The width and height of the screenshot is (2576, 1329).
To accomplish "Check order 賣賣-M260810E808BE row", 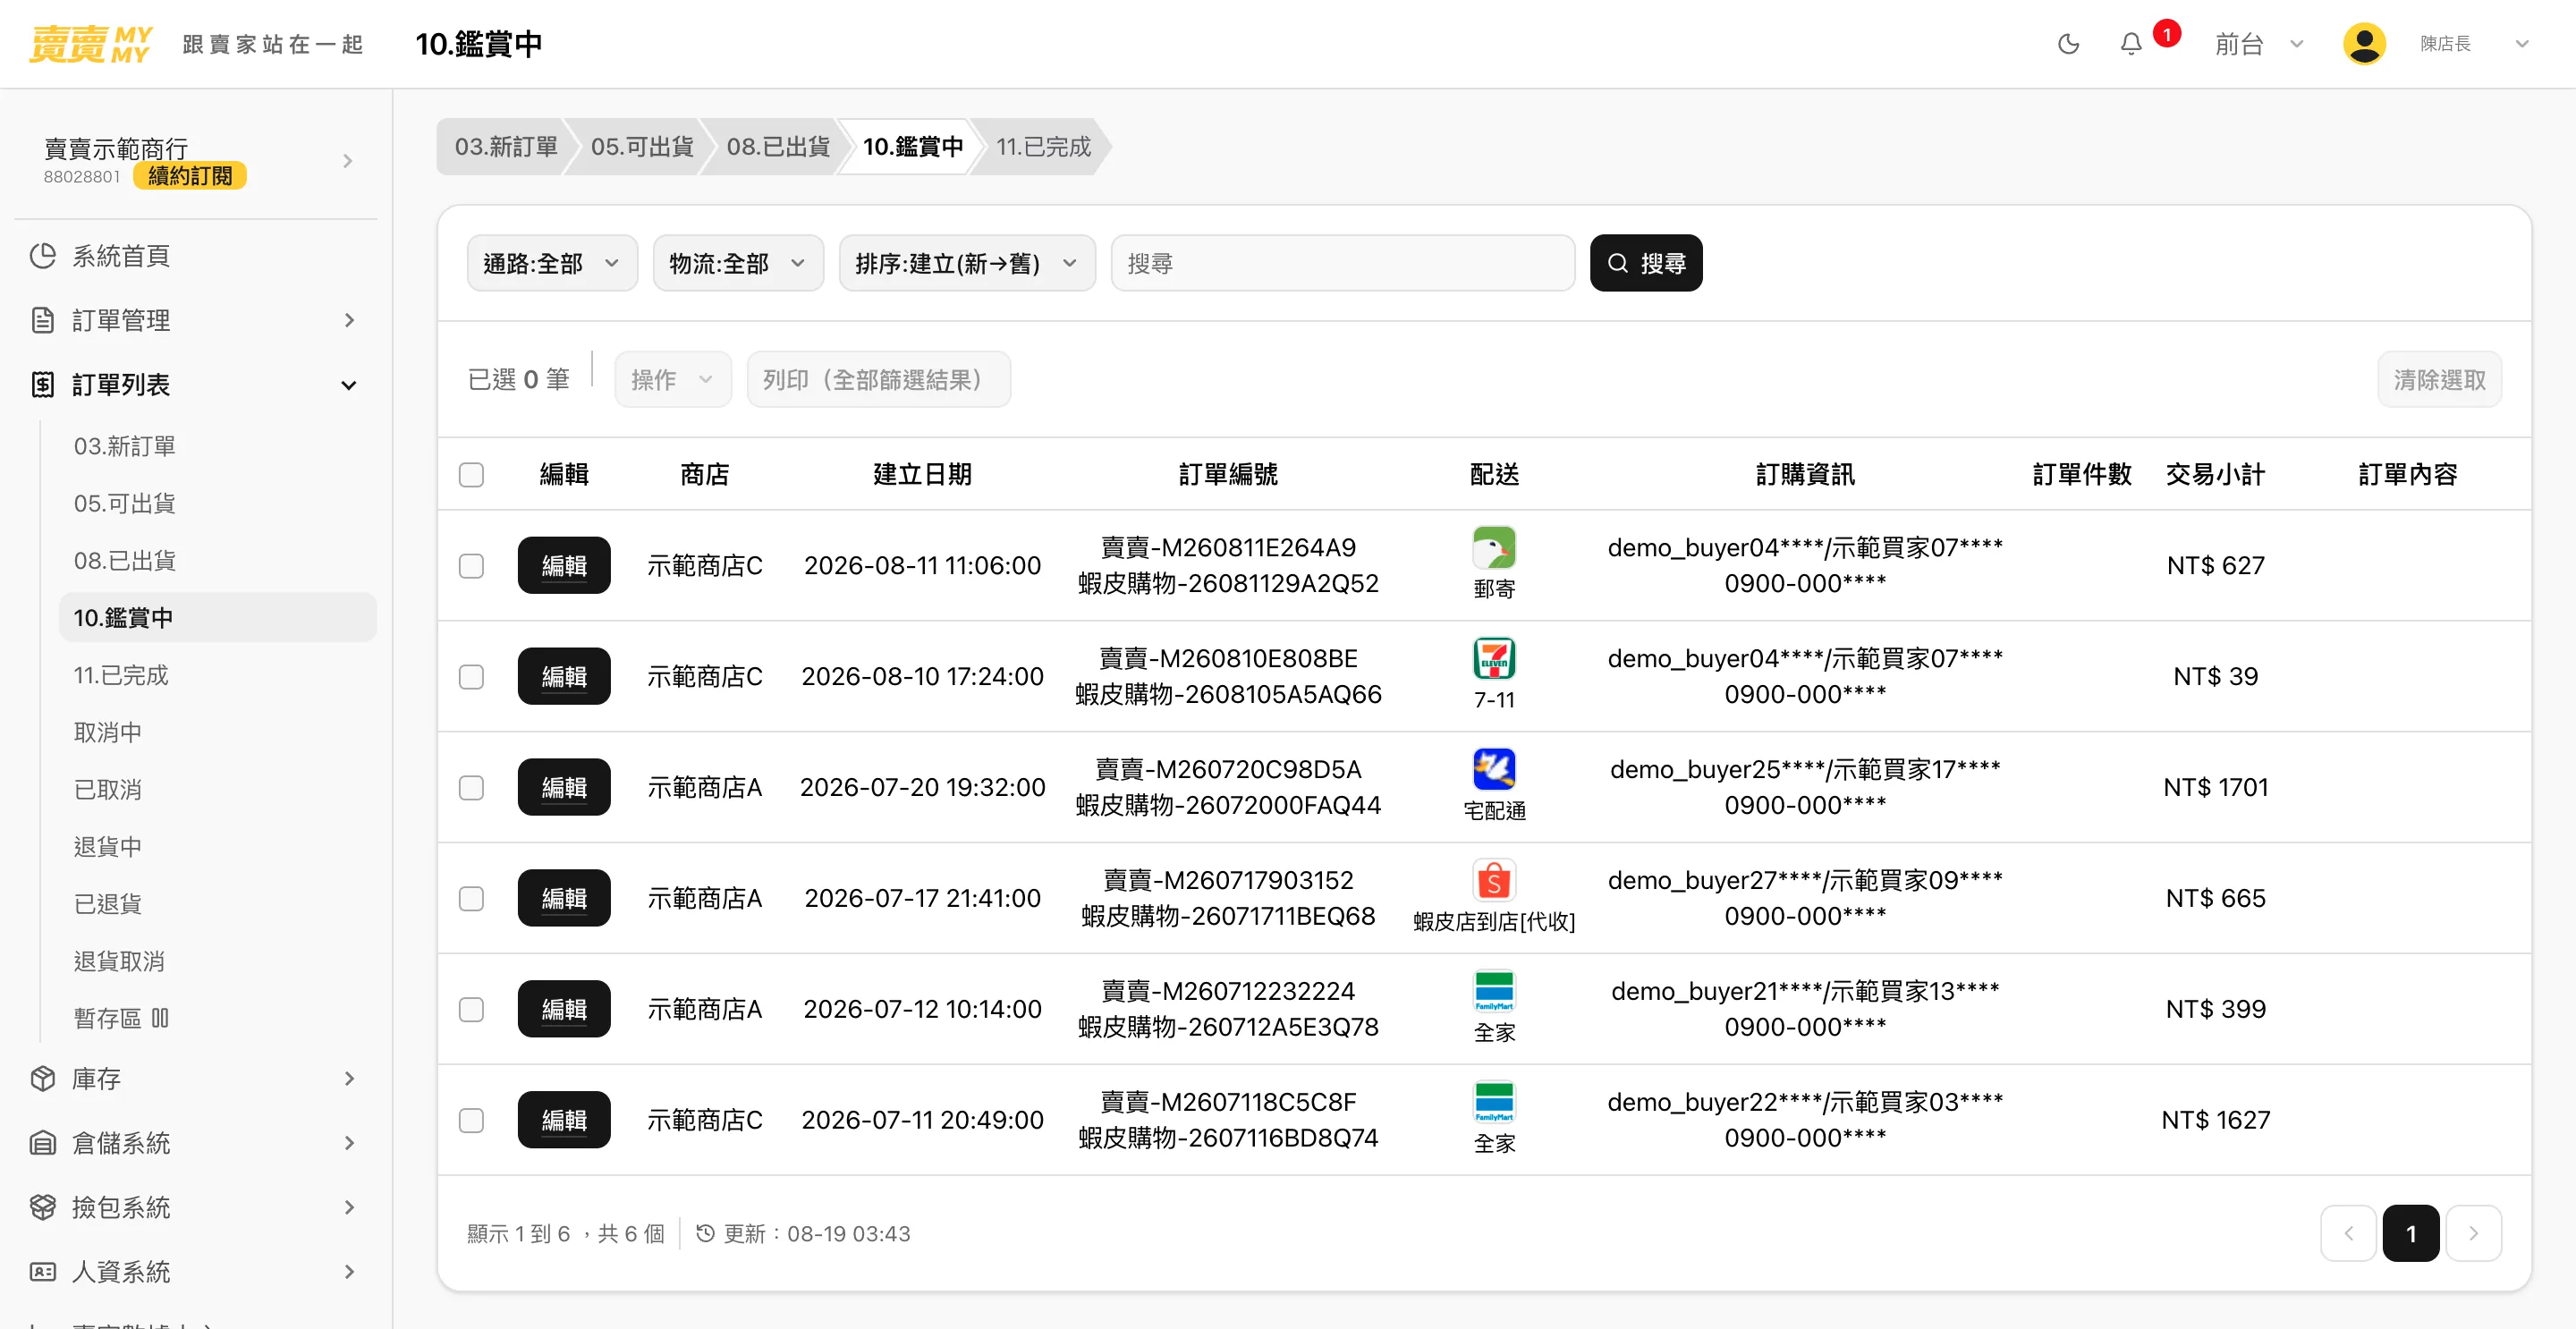I will pyautogui.click(x=471, y=677).
